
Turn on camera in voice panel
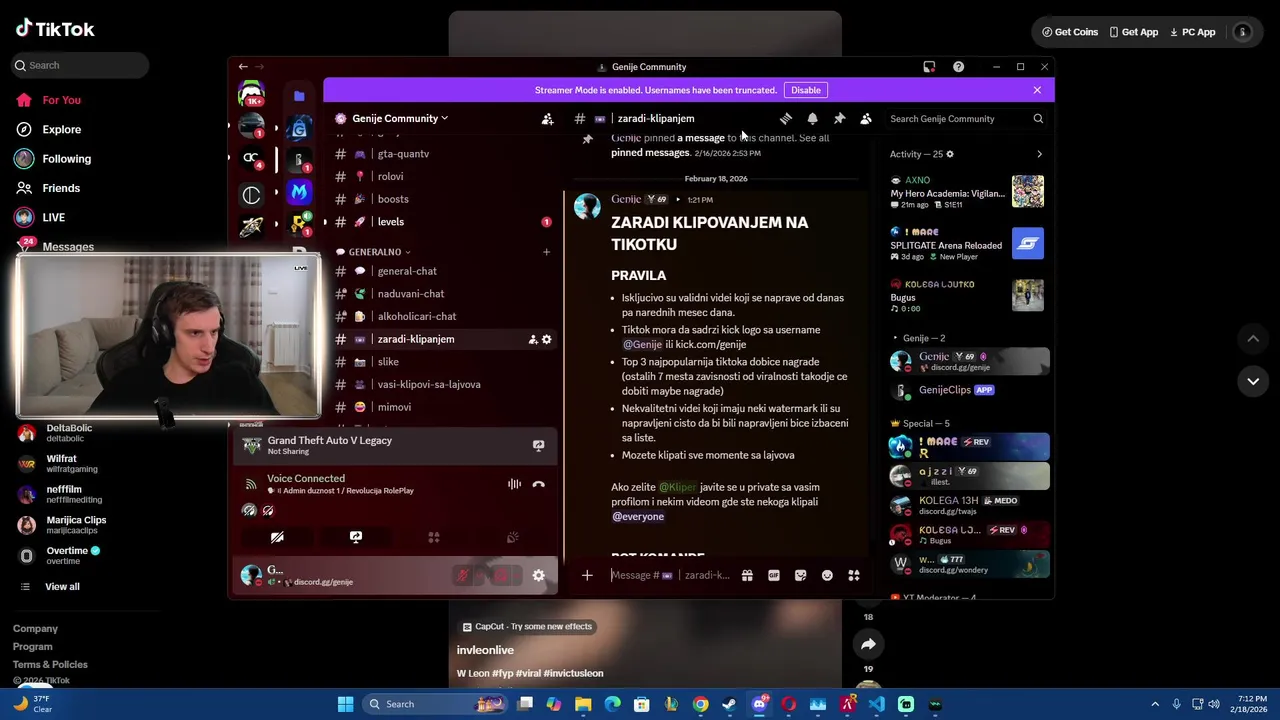277,537
